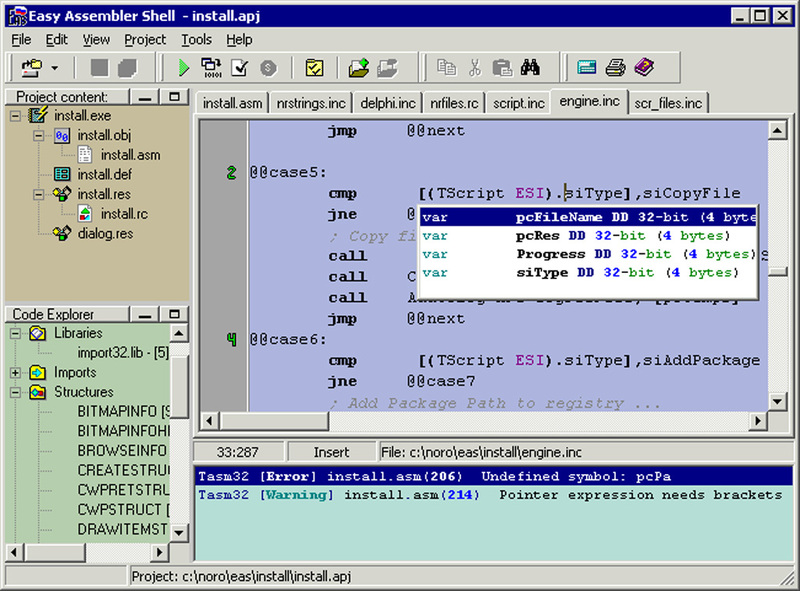Click the editor scroll down arrow

[x=777, y=402]
